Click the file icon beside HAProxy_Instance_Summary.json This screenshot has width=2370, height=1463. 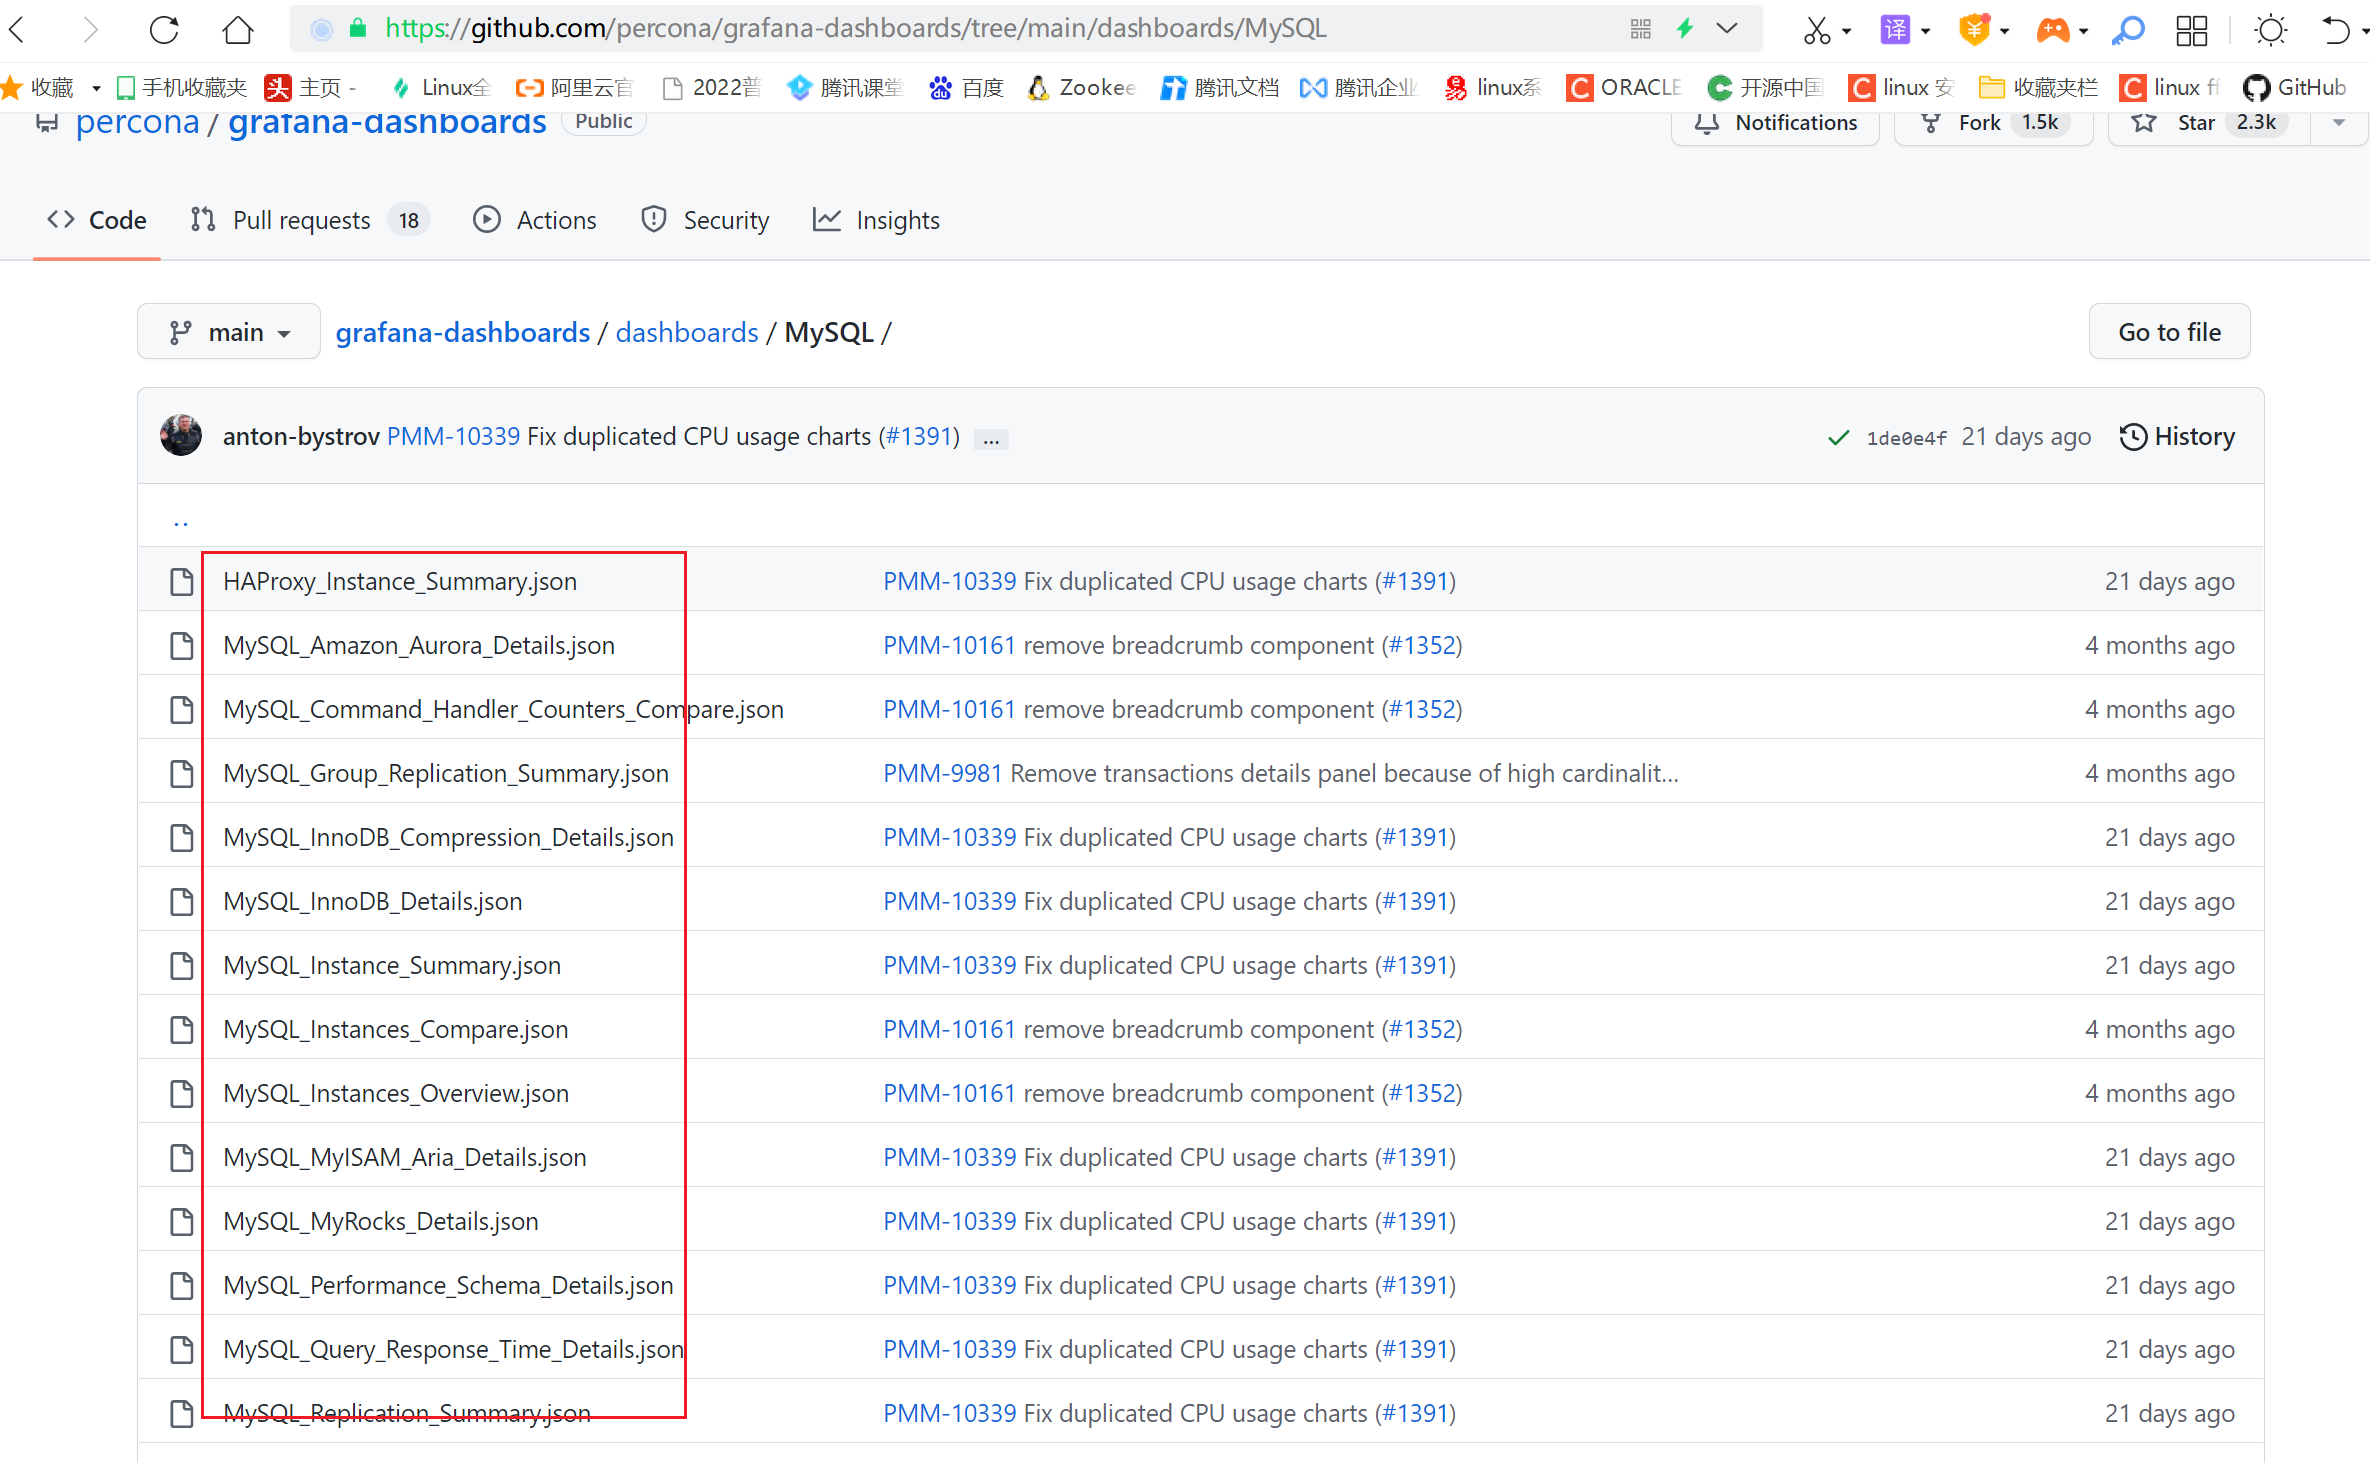[x=181, y=581]
